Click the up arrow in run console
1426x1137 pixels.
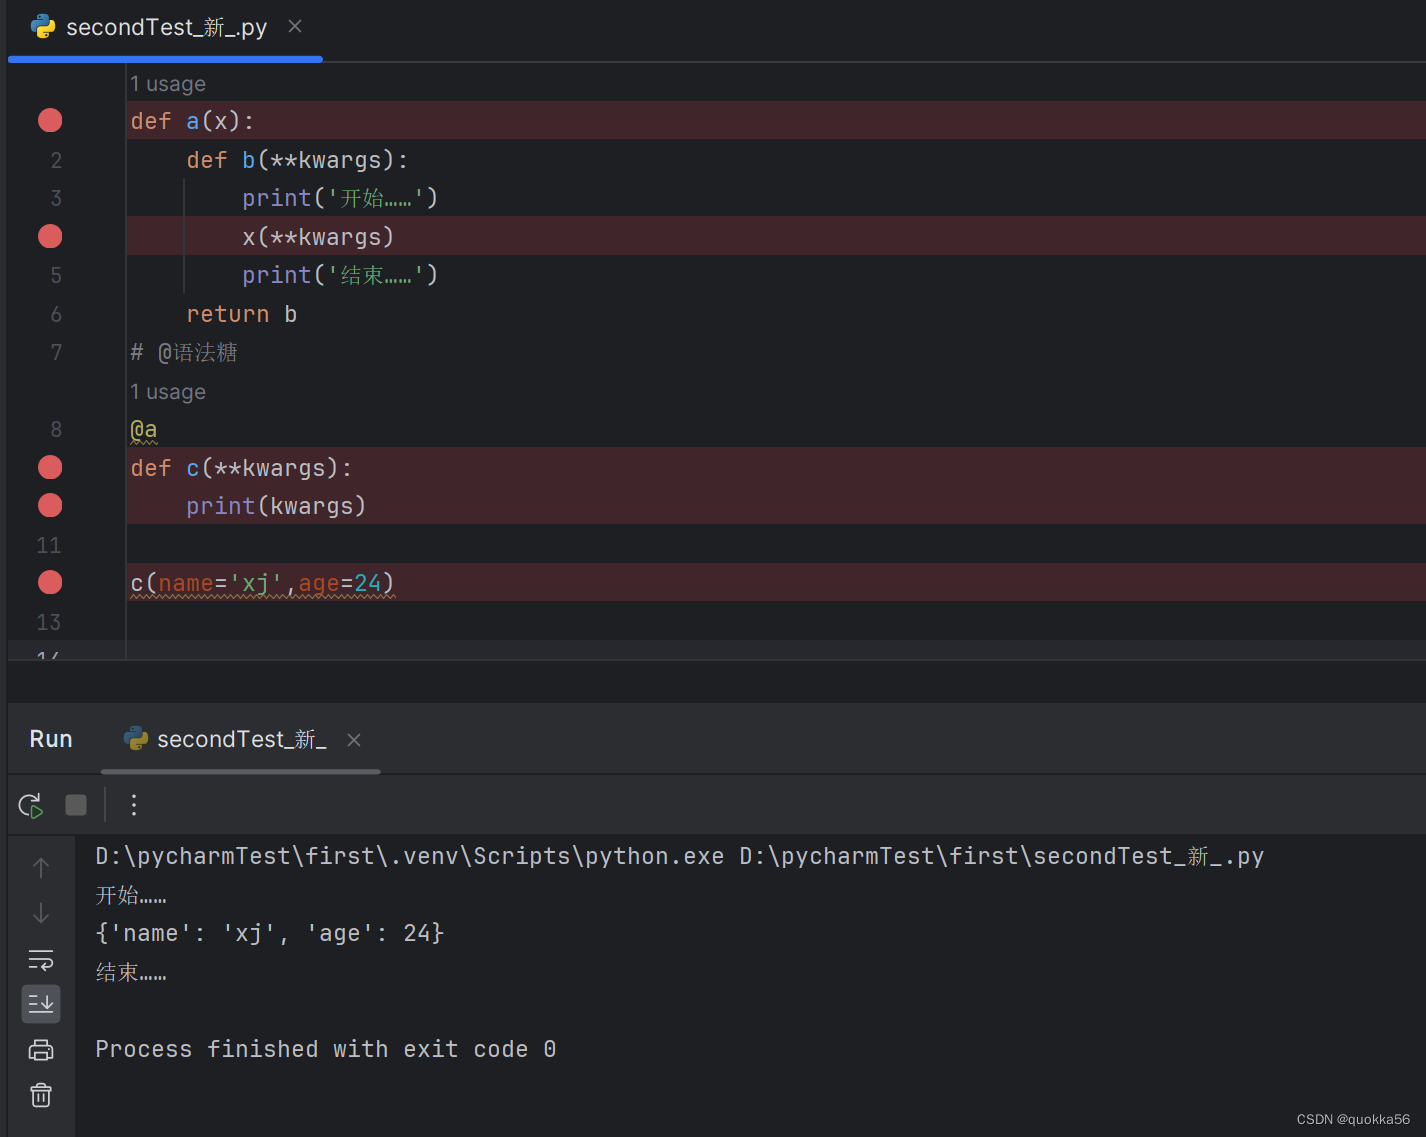point(41,868)
